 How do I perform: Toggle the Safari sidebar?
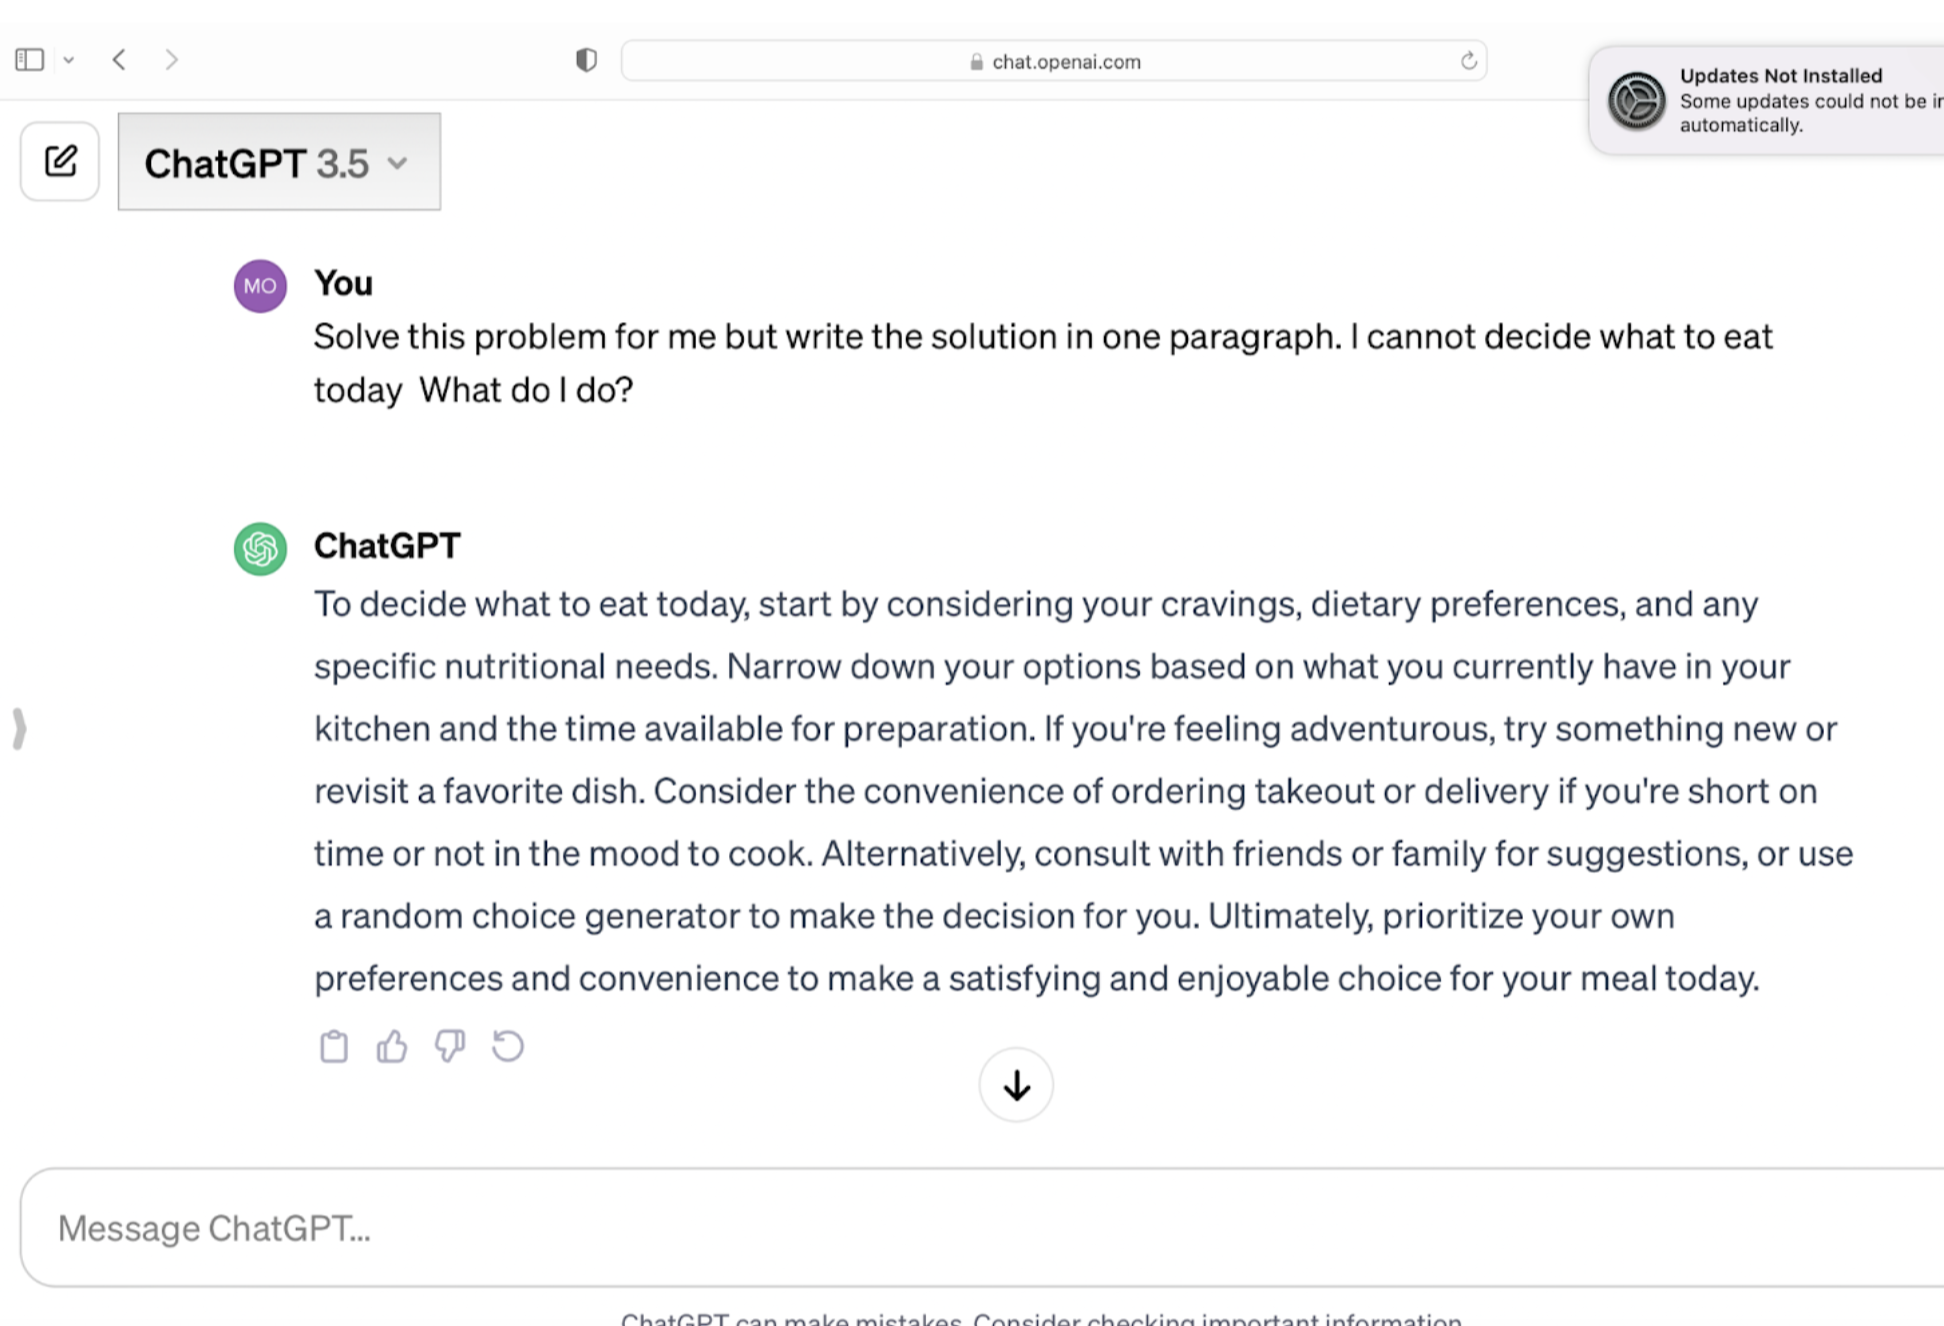click(30, 60)
